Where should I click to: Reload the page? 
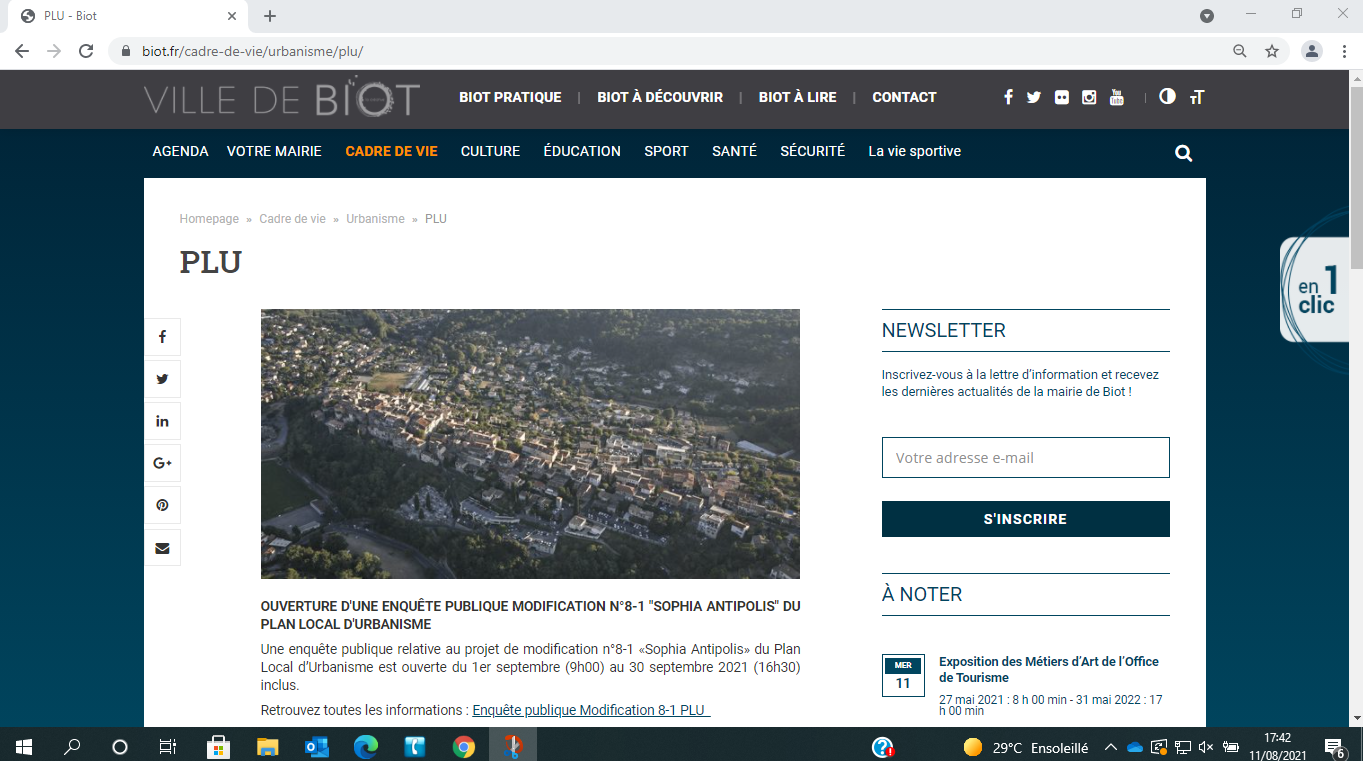tap(86, 51)
